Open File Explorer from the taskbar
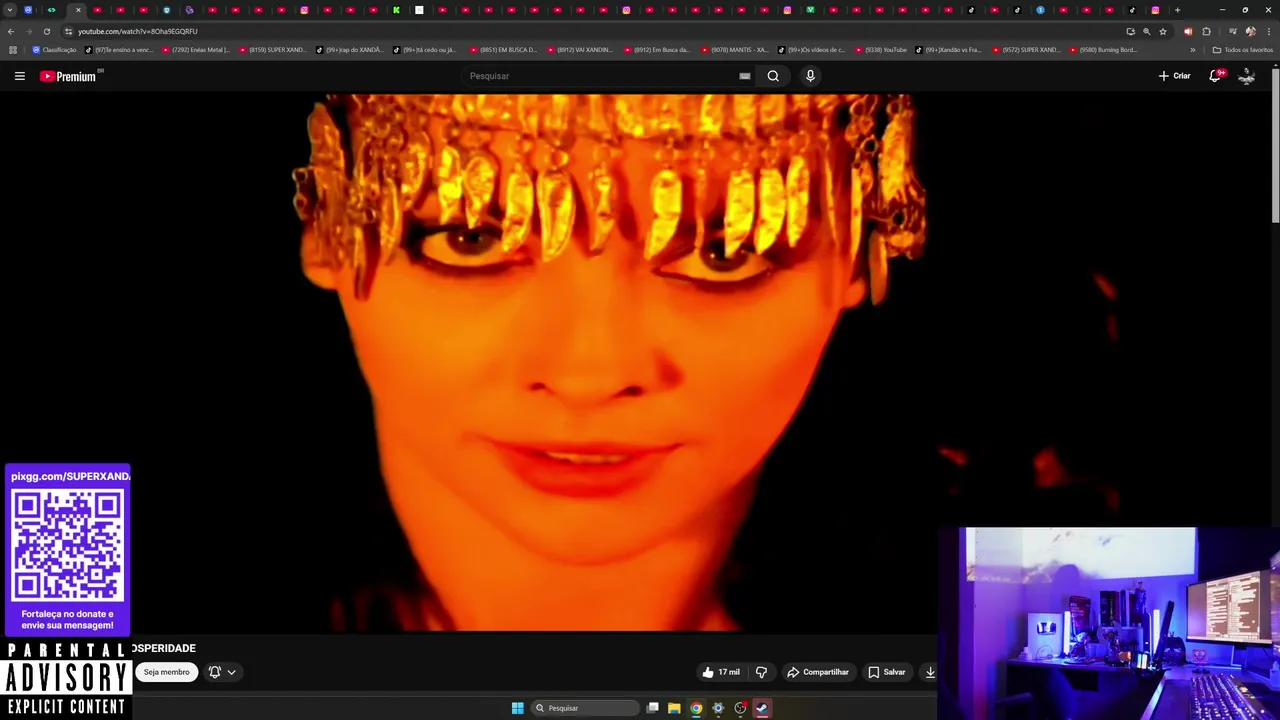Image resolution: width=1280 pixels, height=720 pixels. tap(674, 708)
